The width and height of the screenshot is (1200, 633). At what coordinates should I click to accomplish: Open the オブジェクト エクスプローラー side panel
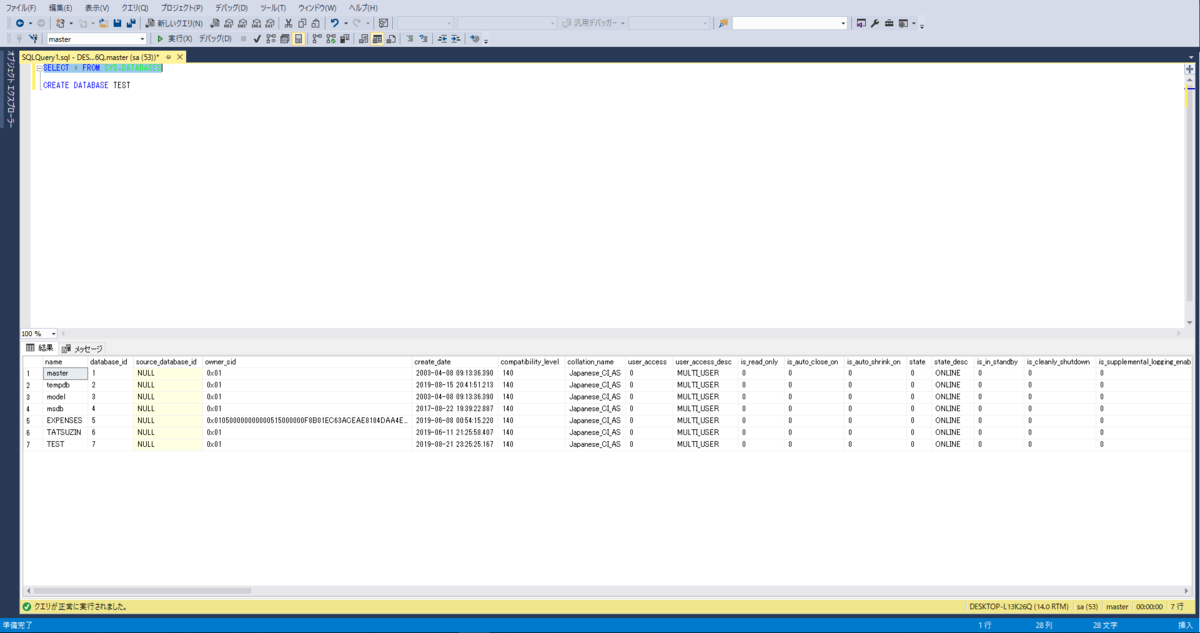[x=10, y=90]
